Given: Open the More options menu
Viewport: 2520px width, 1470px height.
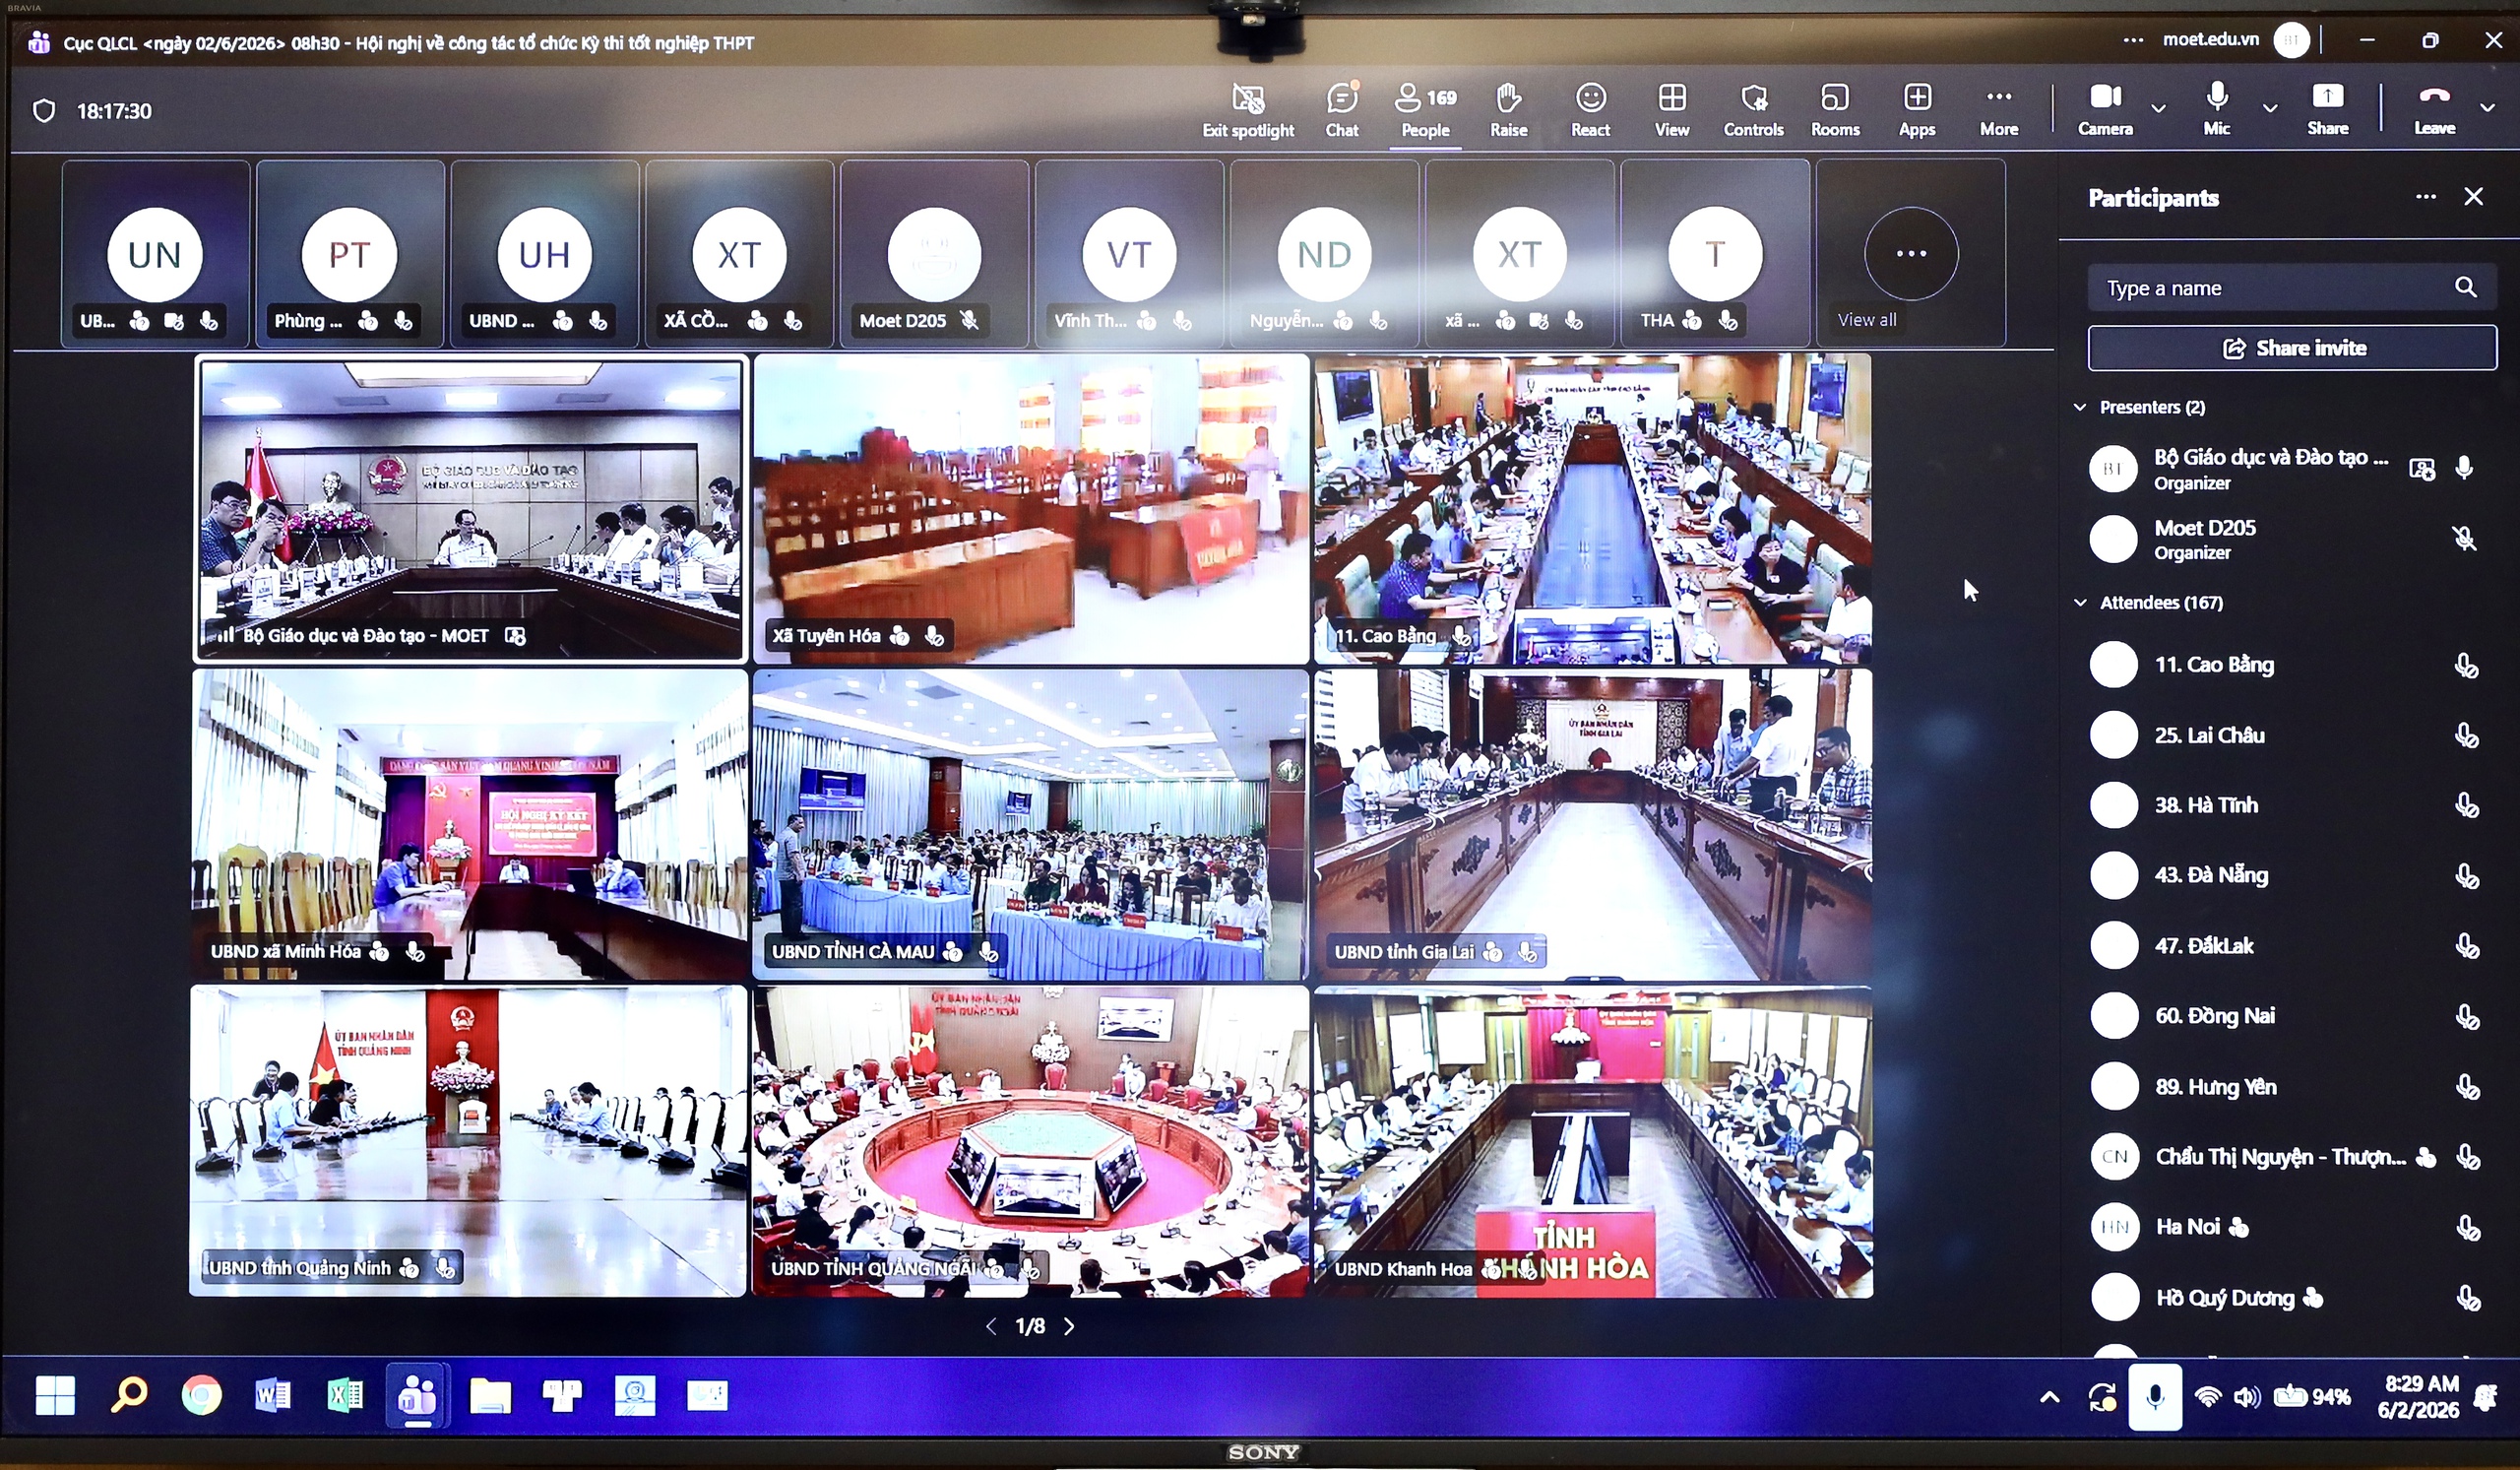Looking at the screenshot, I should [x=1998, y=109].
